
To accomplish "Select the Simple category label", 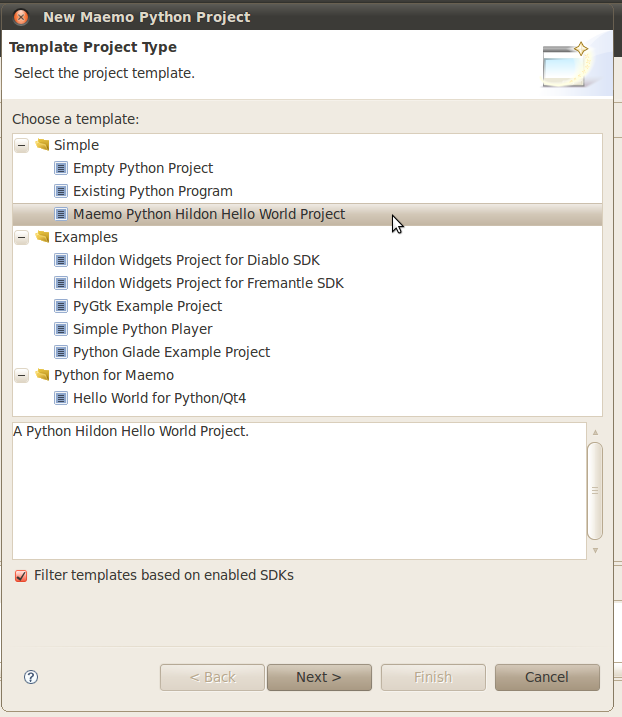I will [x=76, y=145].
